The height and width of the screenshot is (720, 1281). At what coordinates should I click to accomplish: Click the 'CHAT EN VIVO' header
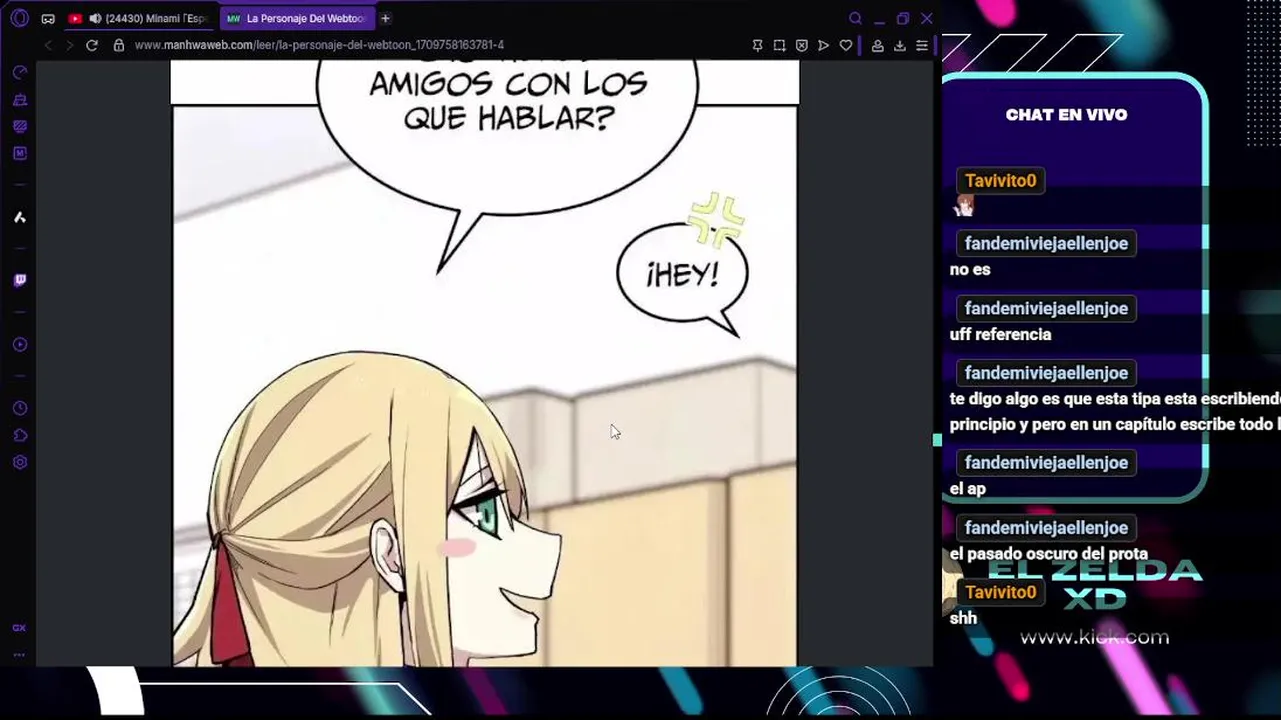click(x=1066, y=115)
